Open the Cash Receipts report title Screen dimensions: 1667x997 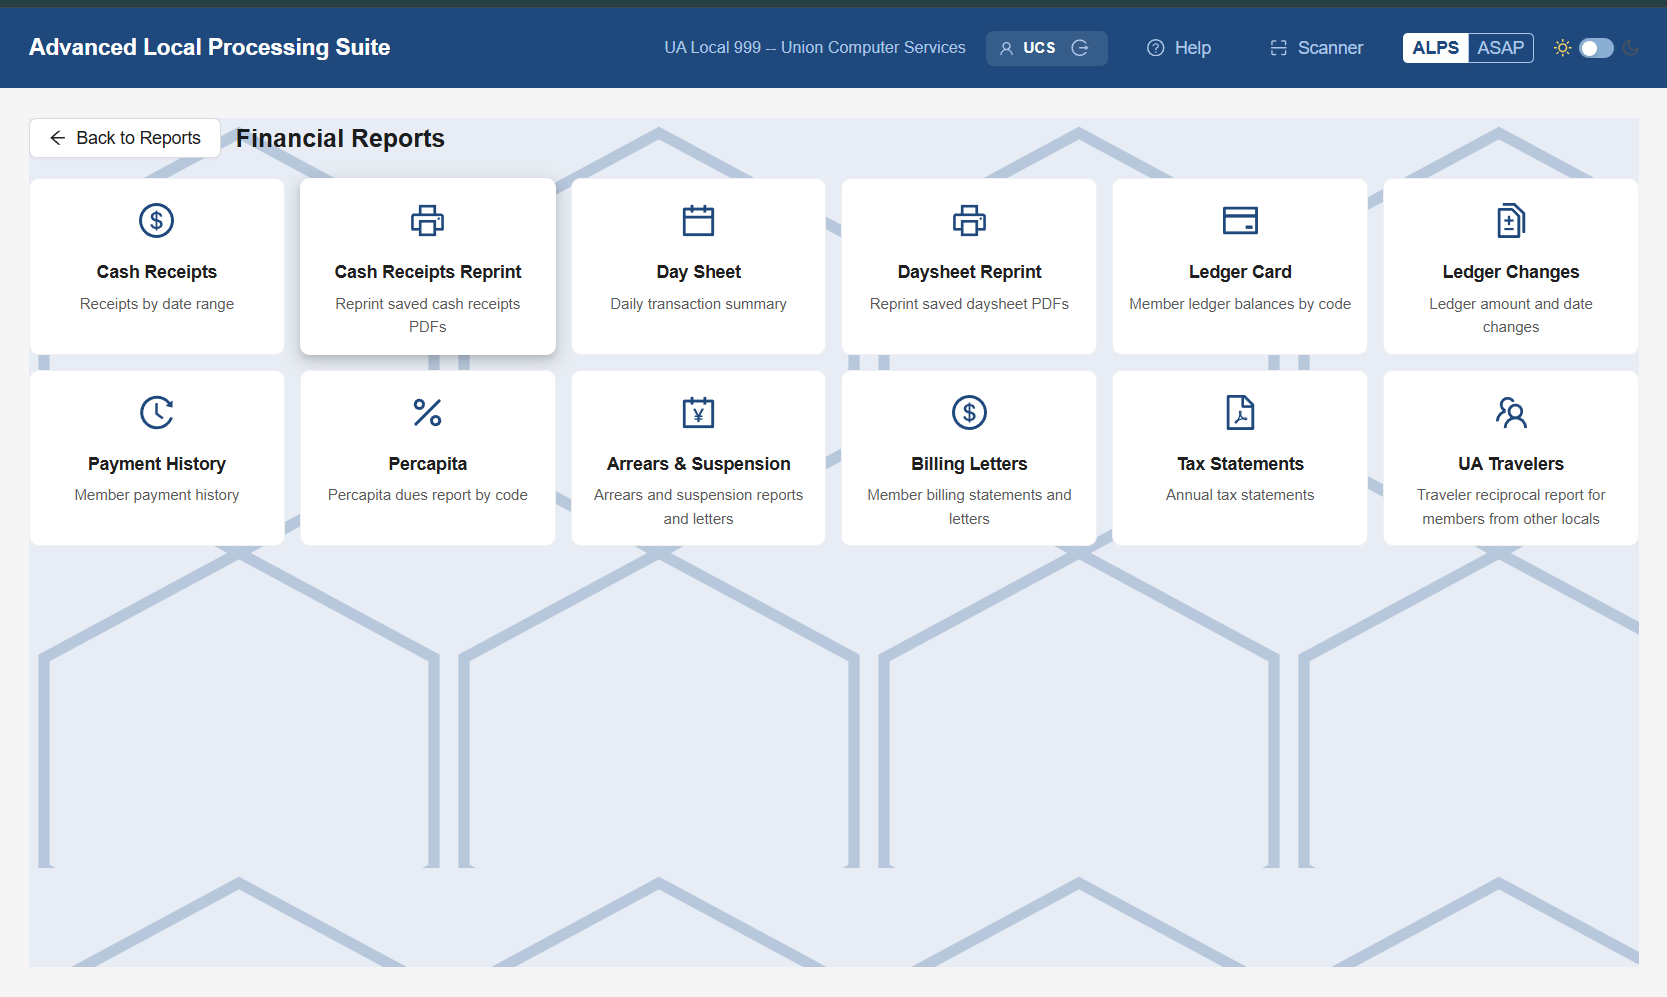[x=156, y=272]
